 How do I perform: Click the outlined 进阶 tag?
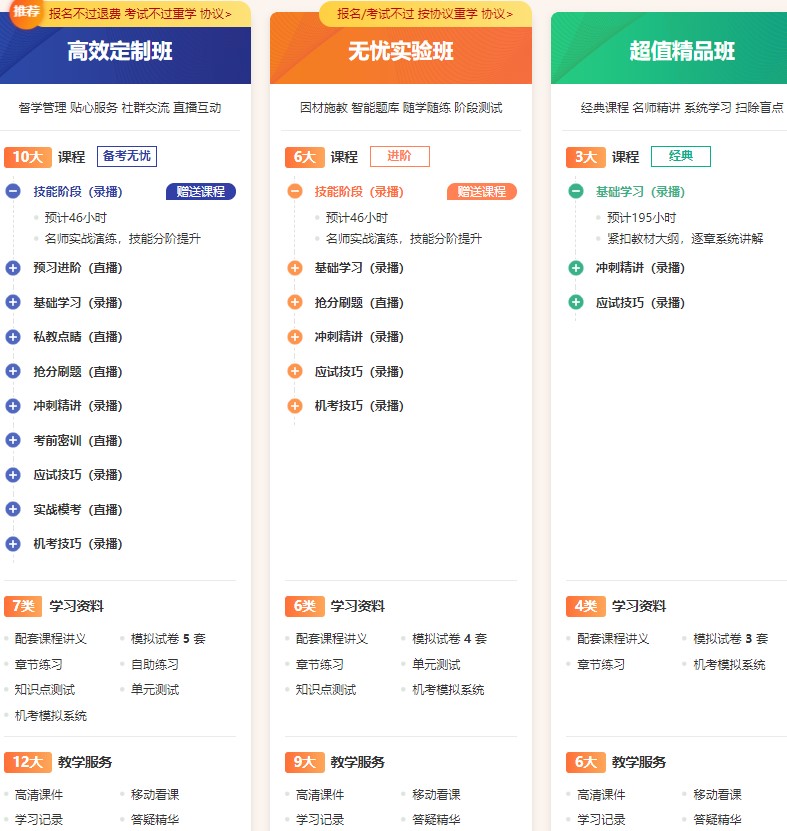(x=399, y=157)
